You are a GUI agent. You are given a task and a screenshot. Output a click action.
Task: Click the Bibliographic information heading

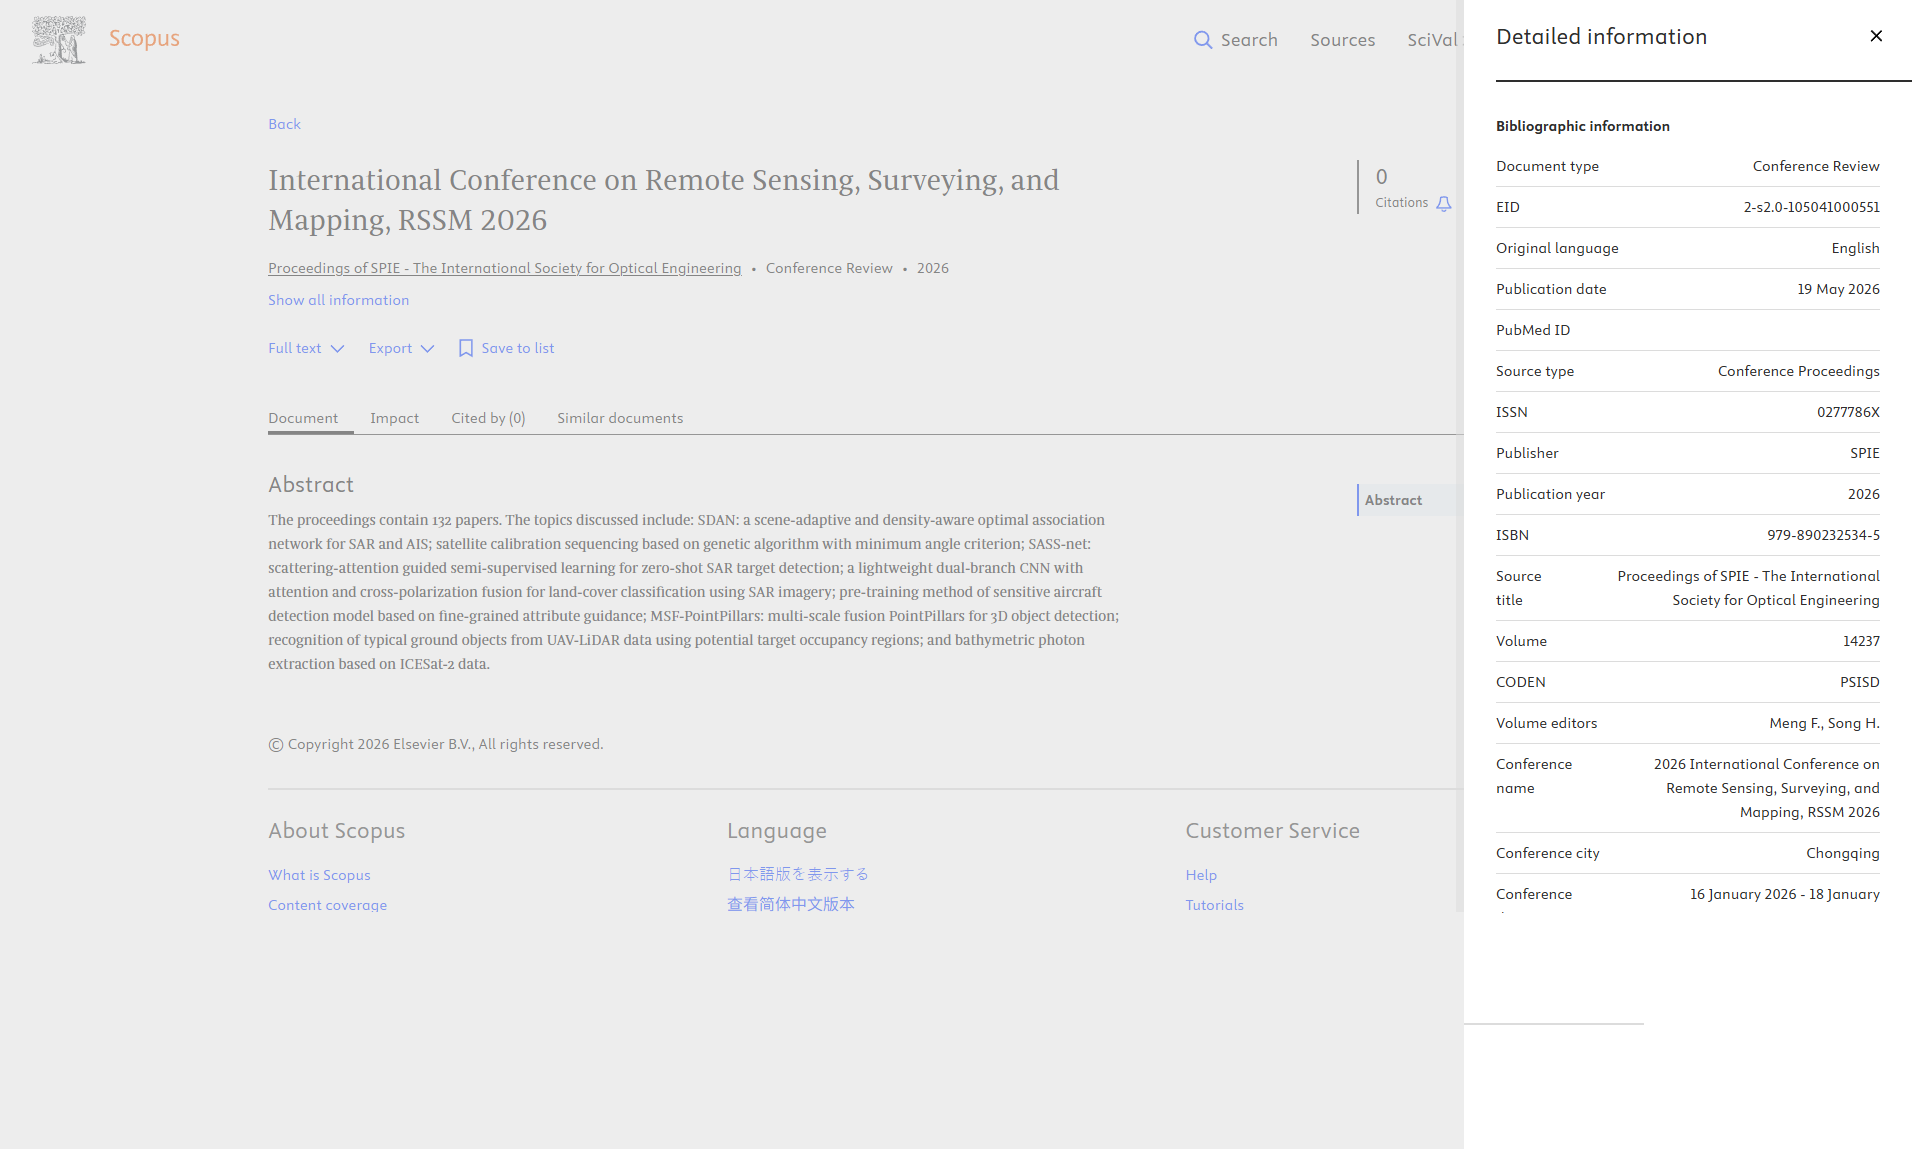tap(1582, 126)
